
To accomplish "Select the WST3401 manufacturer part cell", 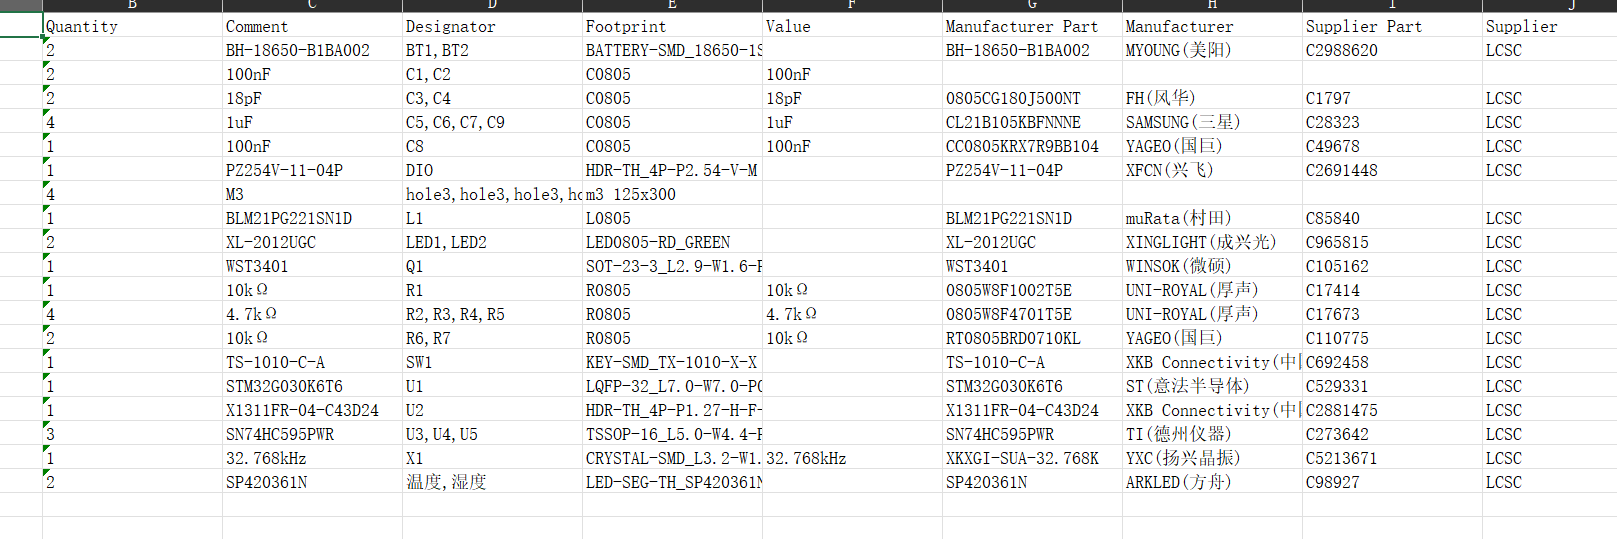I will click(x=1032, y=266).
